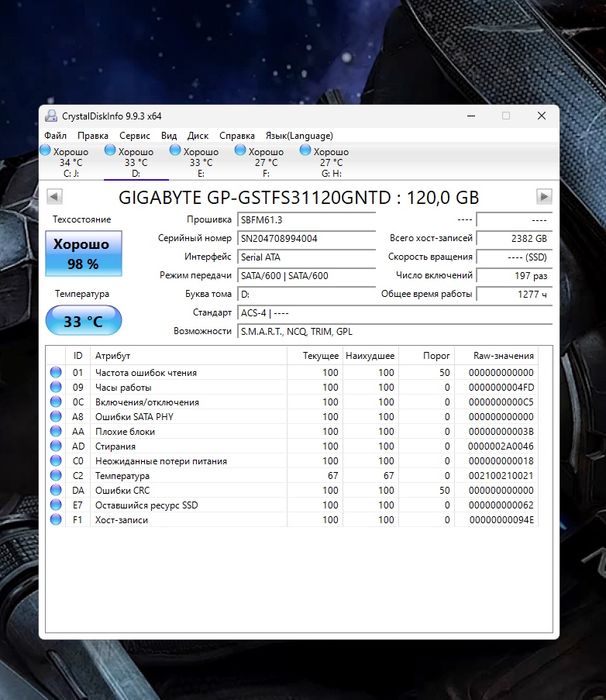
Task: Click status orb for attribute DA row
Action: pos(56,490)
